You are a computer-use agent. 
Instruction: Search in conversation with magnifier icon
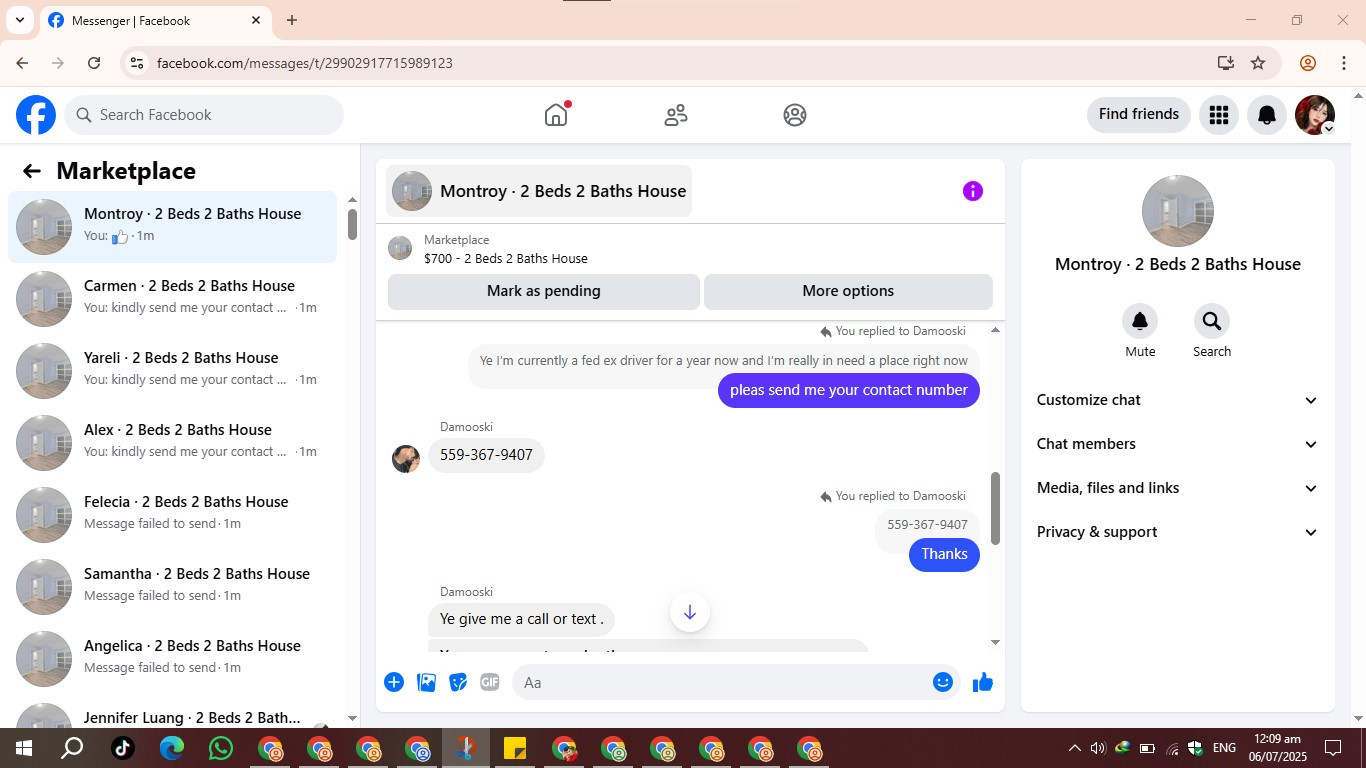point(1212,321)
